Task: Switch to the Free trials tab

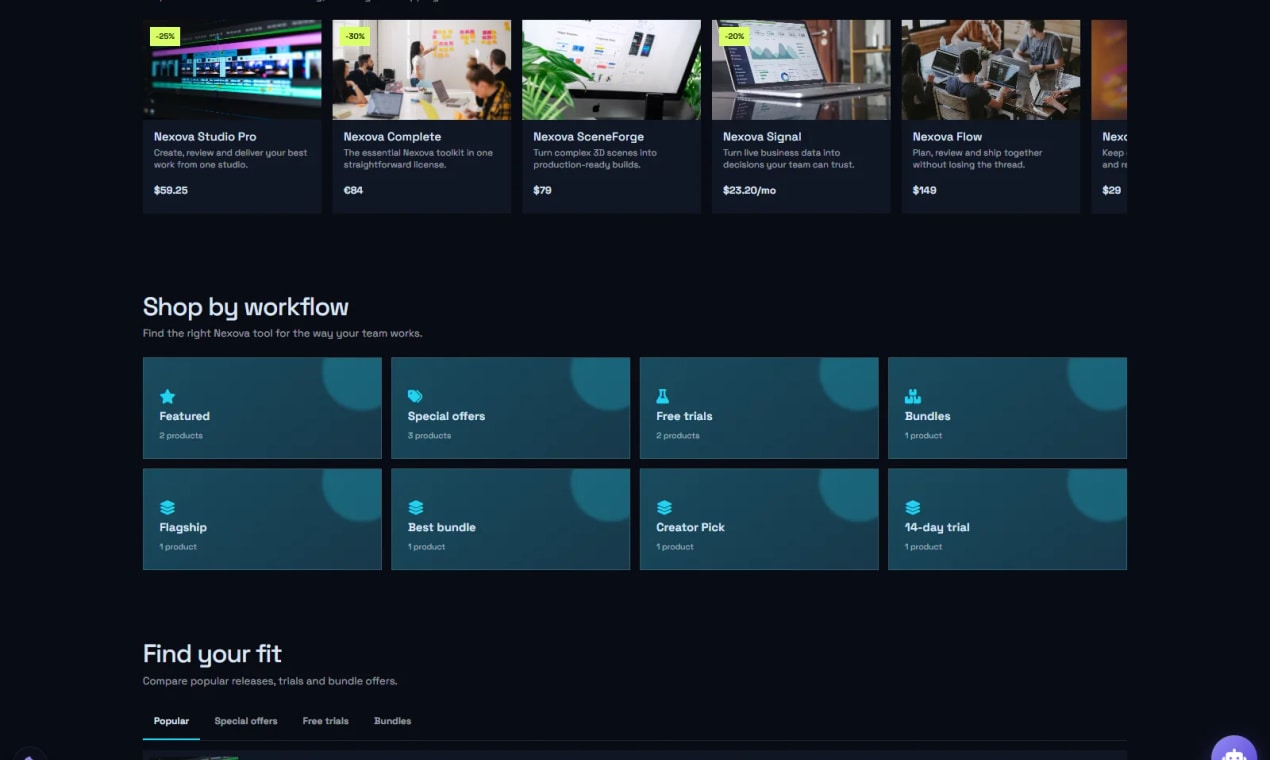Action: (x=326, y=721)
